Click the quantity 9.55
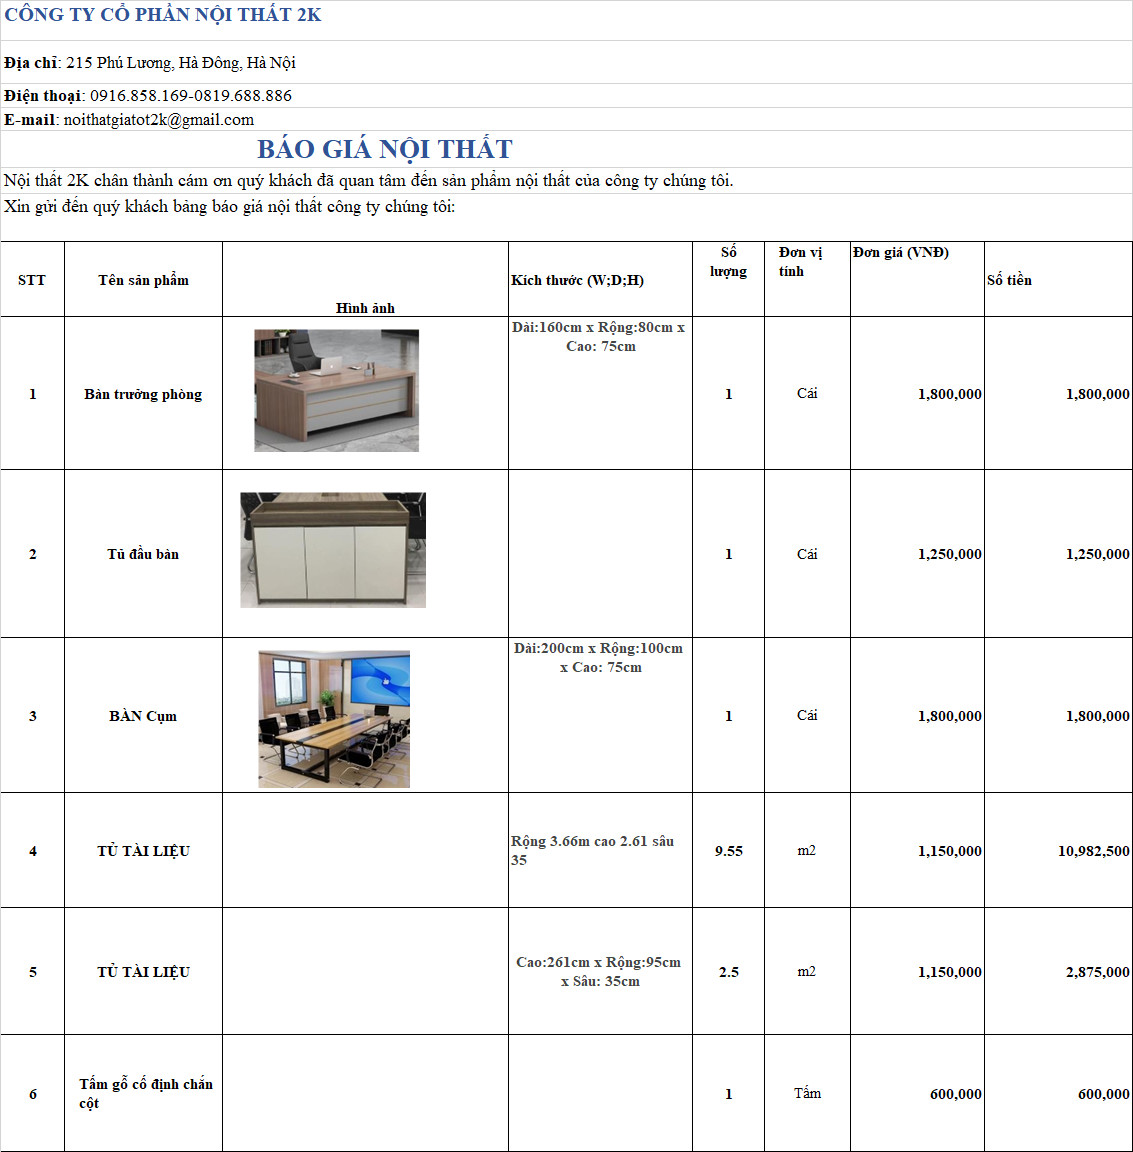Screen dimensions: 1133x1152 point(728,851)
